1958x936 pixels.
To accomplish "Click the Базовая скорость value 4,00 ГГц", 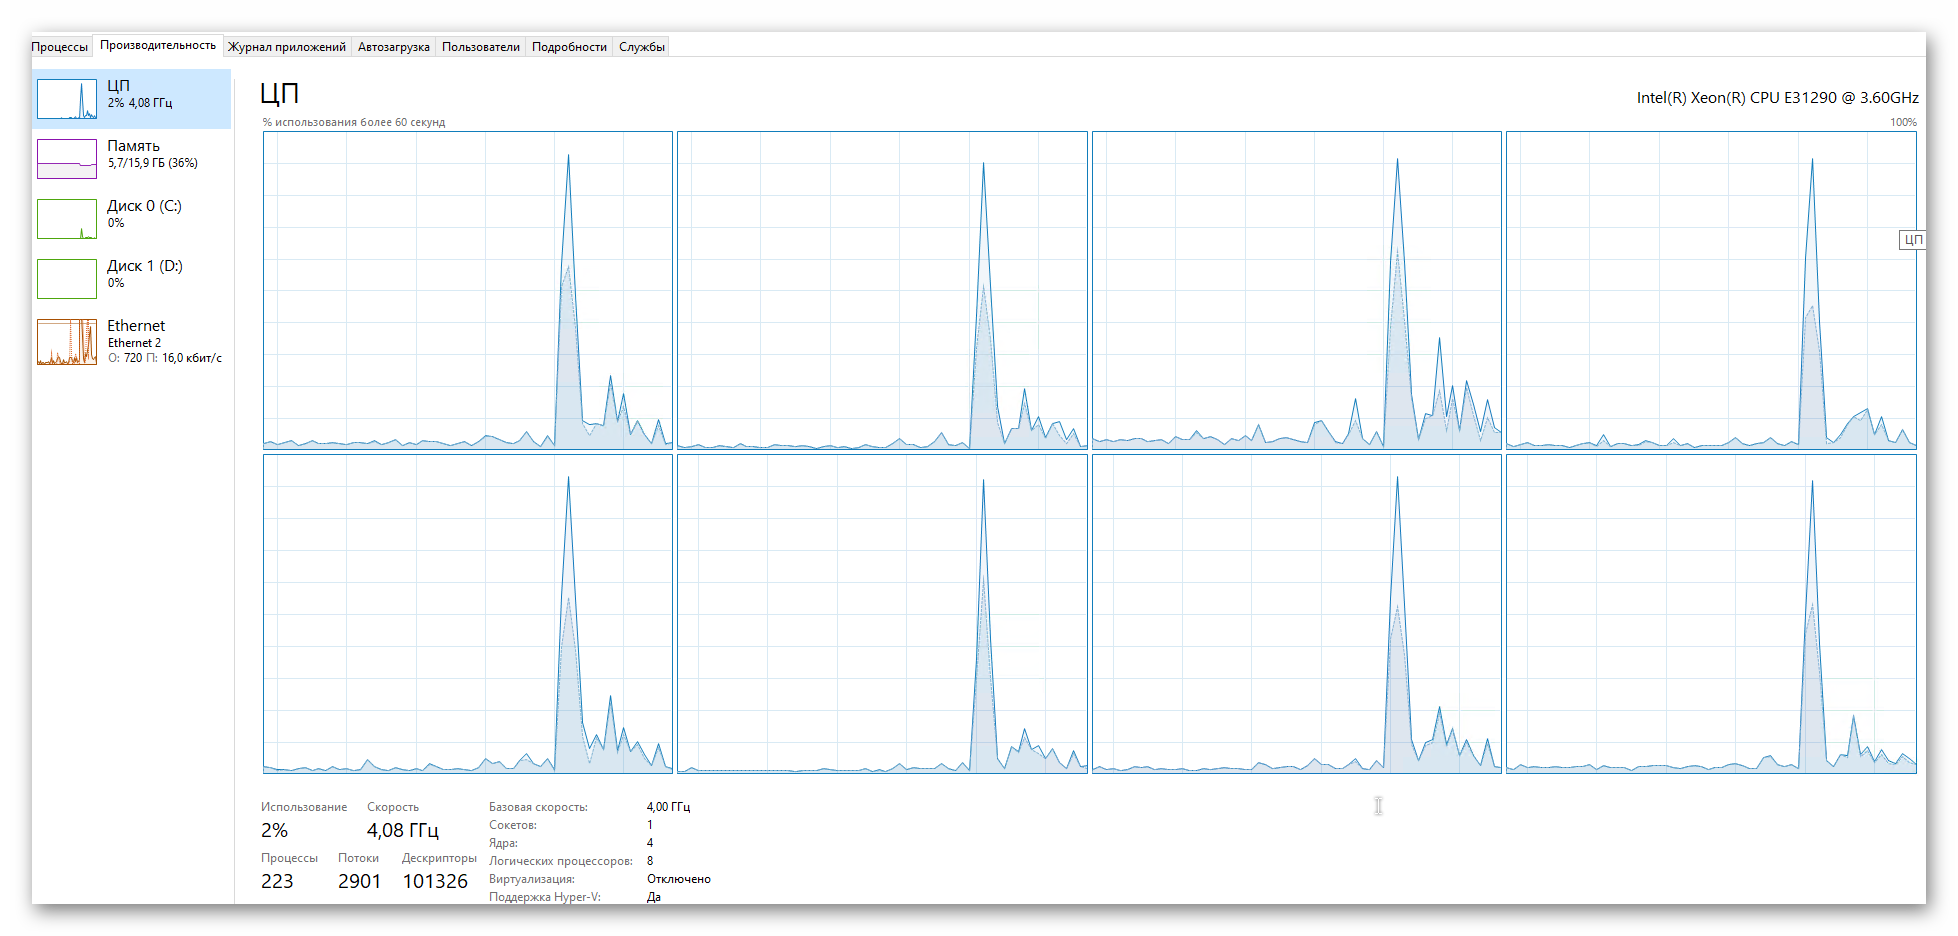I will point(668,807).
